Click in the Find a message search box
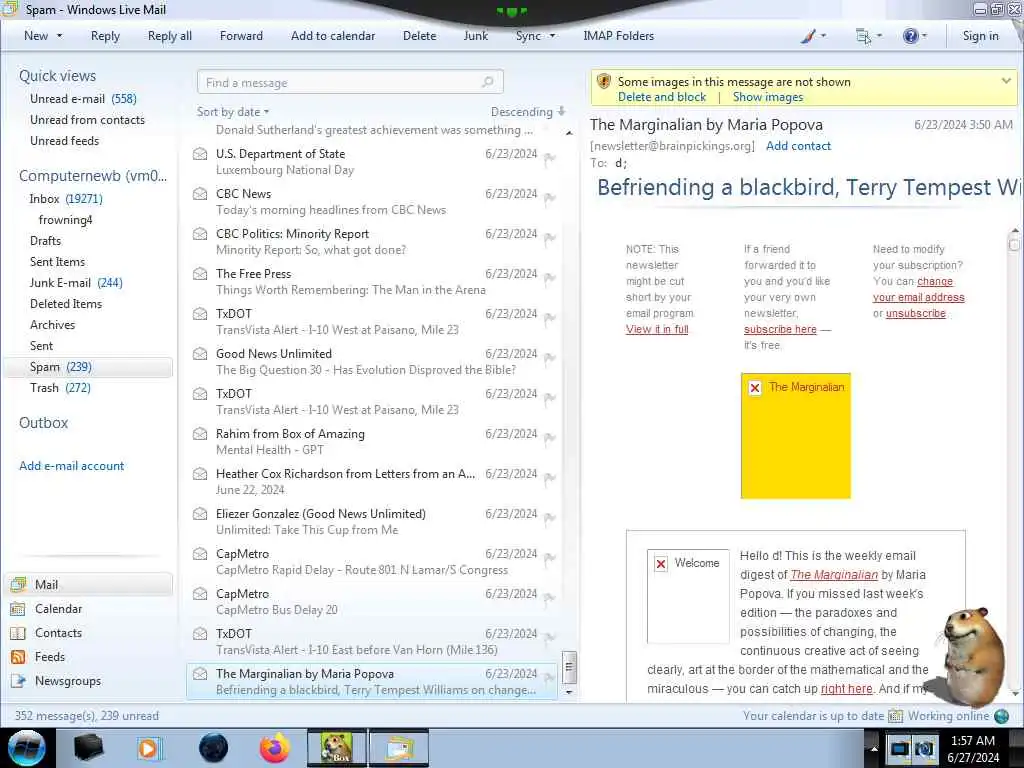This screenshot has width=1024, height=768. coord(350,82)
